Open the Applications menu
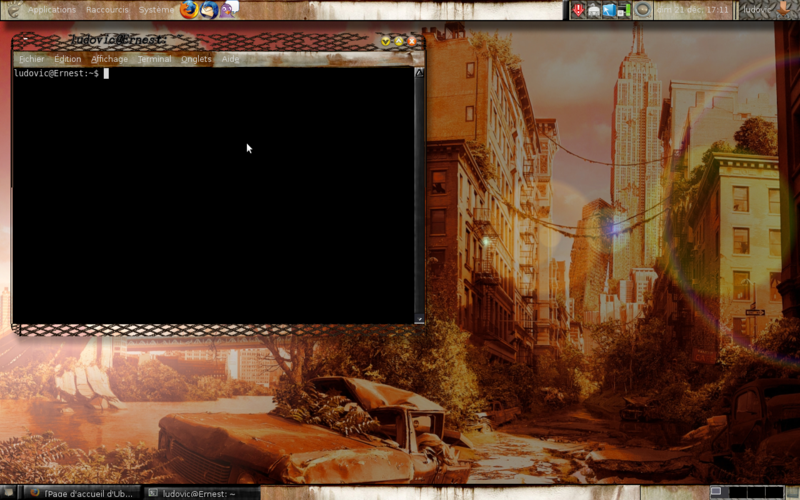This screenshot has height=500, width=800. [52, 10]
